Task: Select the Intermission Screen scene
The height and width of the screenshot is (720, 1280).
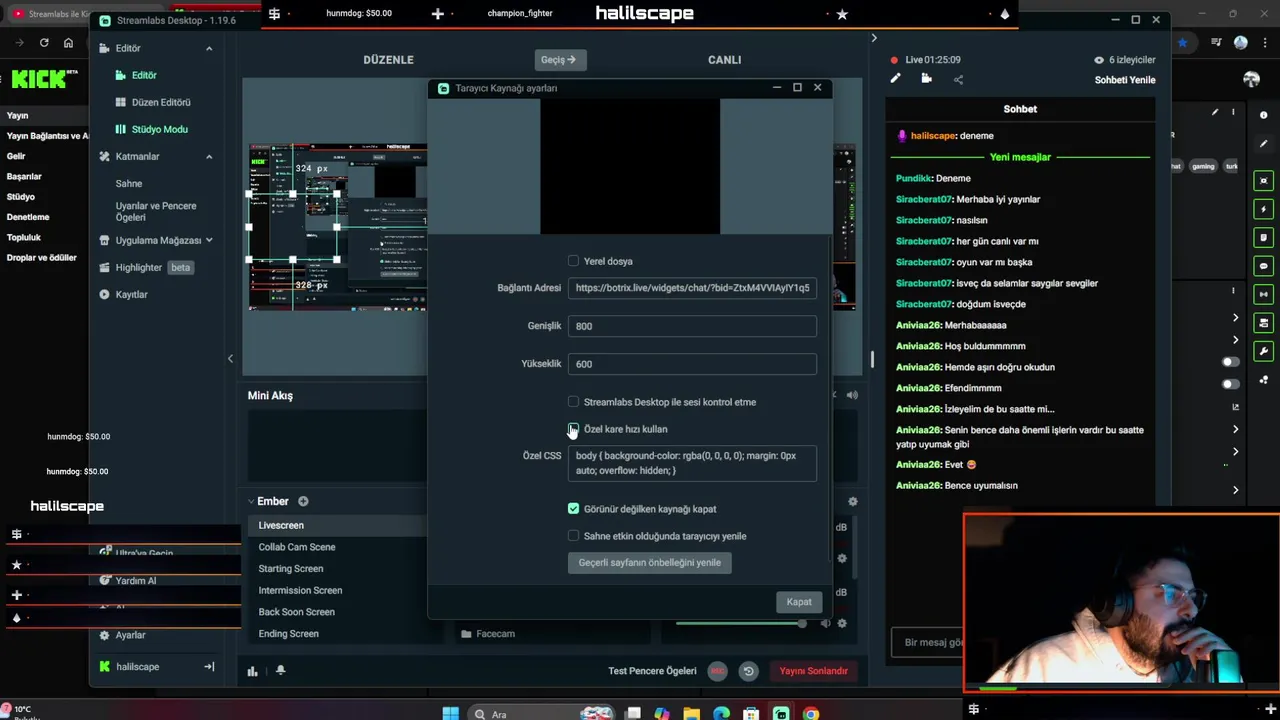Action: click(x=300, y=590)
